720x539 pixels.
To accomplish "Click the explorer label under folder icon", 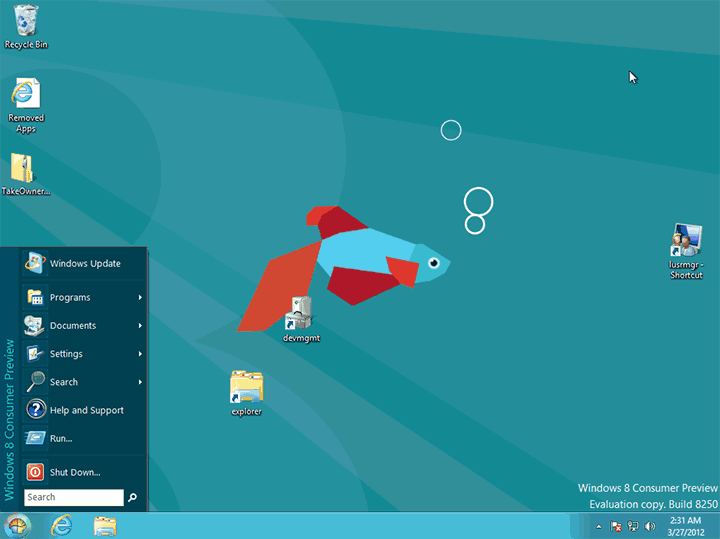I will (x=247, y=412).
